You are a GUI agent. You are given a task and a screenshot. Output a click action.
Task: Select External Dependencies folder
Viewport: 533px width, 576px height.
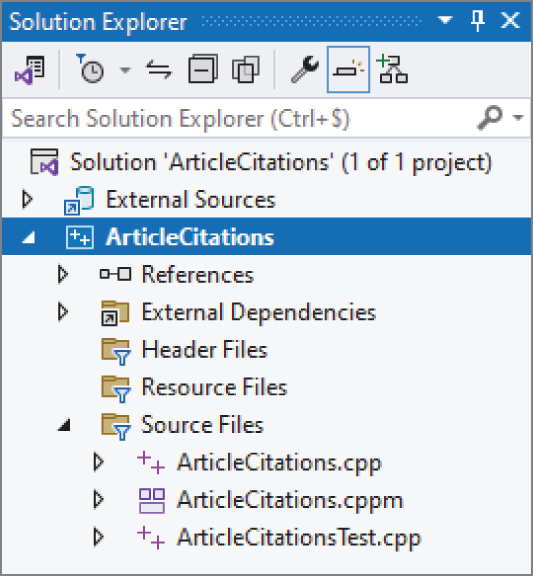pyautogui.click(x=259, y=312)
